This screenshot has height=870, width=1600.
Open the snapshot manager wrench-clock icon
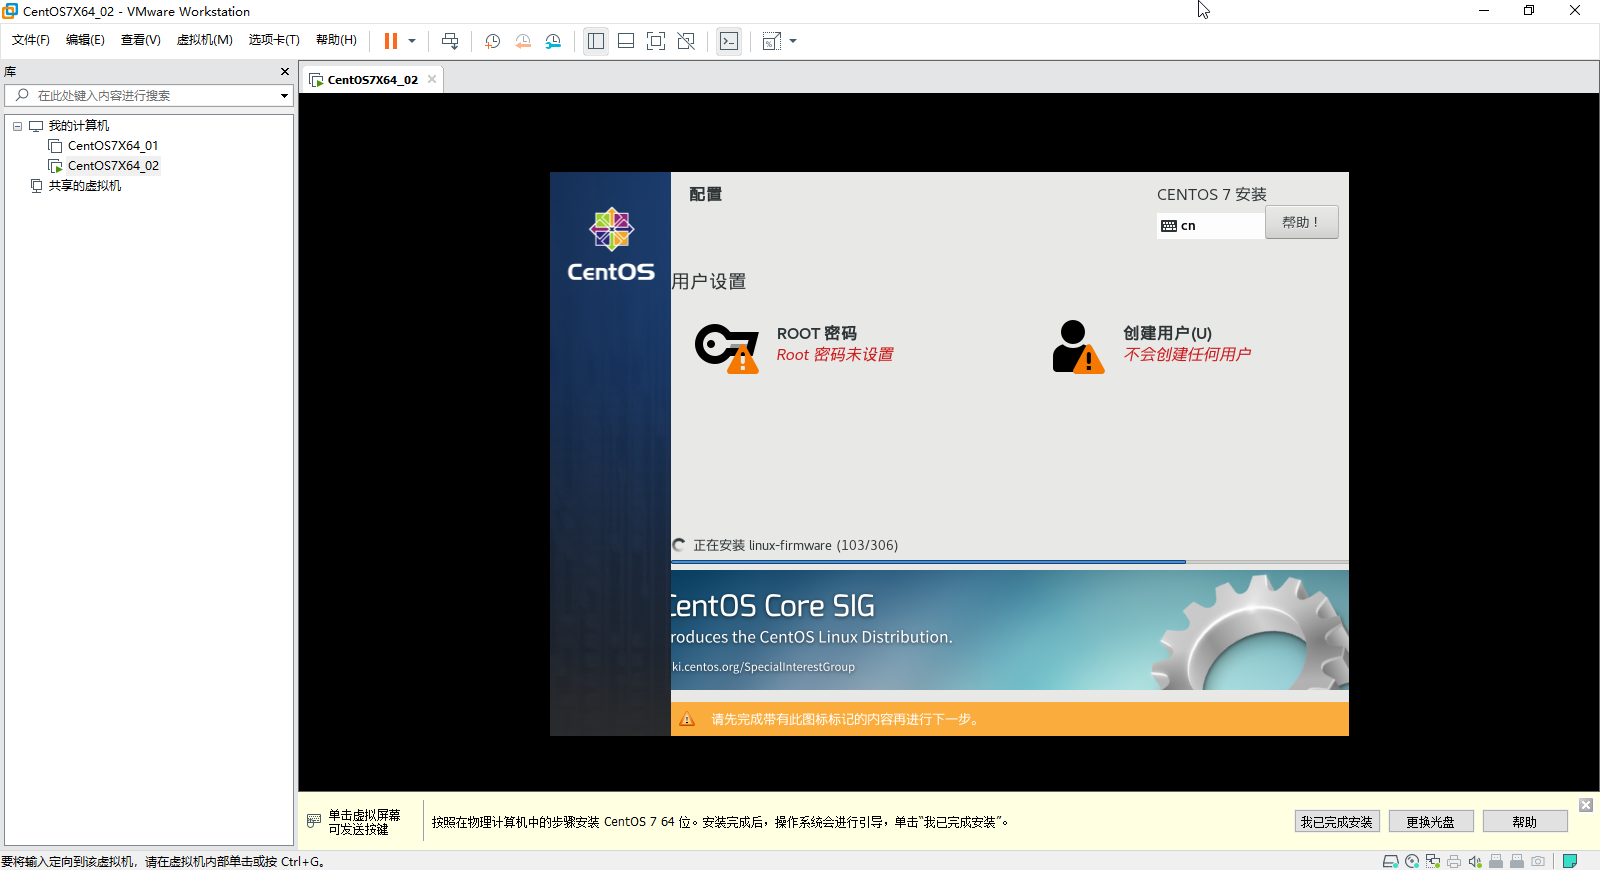[x=553, y=41]
